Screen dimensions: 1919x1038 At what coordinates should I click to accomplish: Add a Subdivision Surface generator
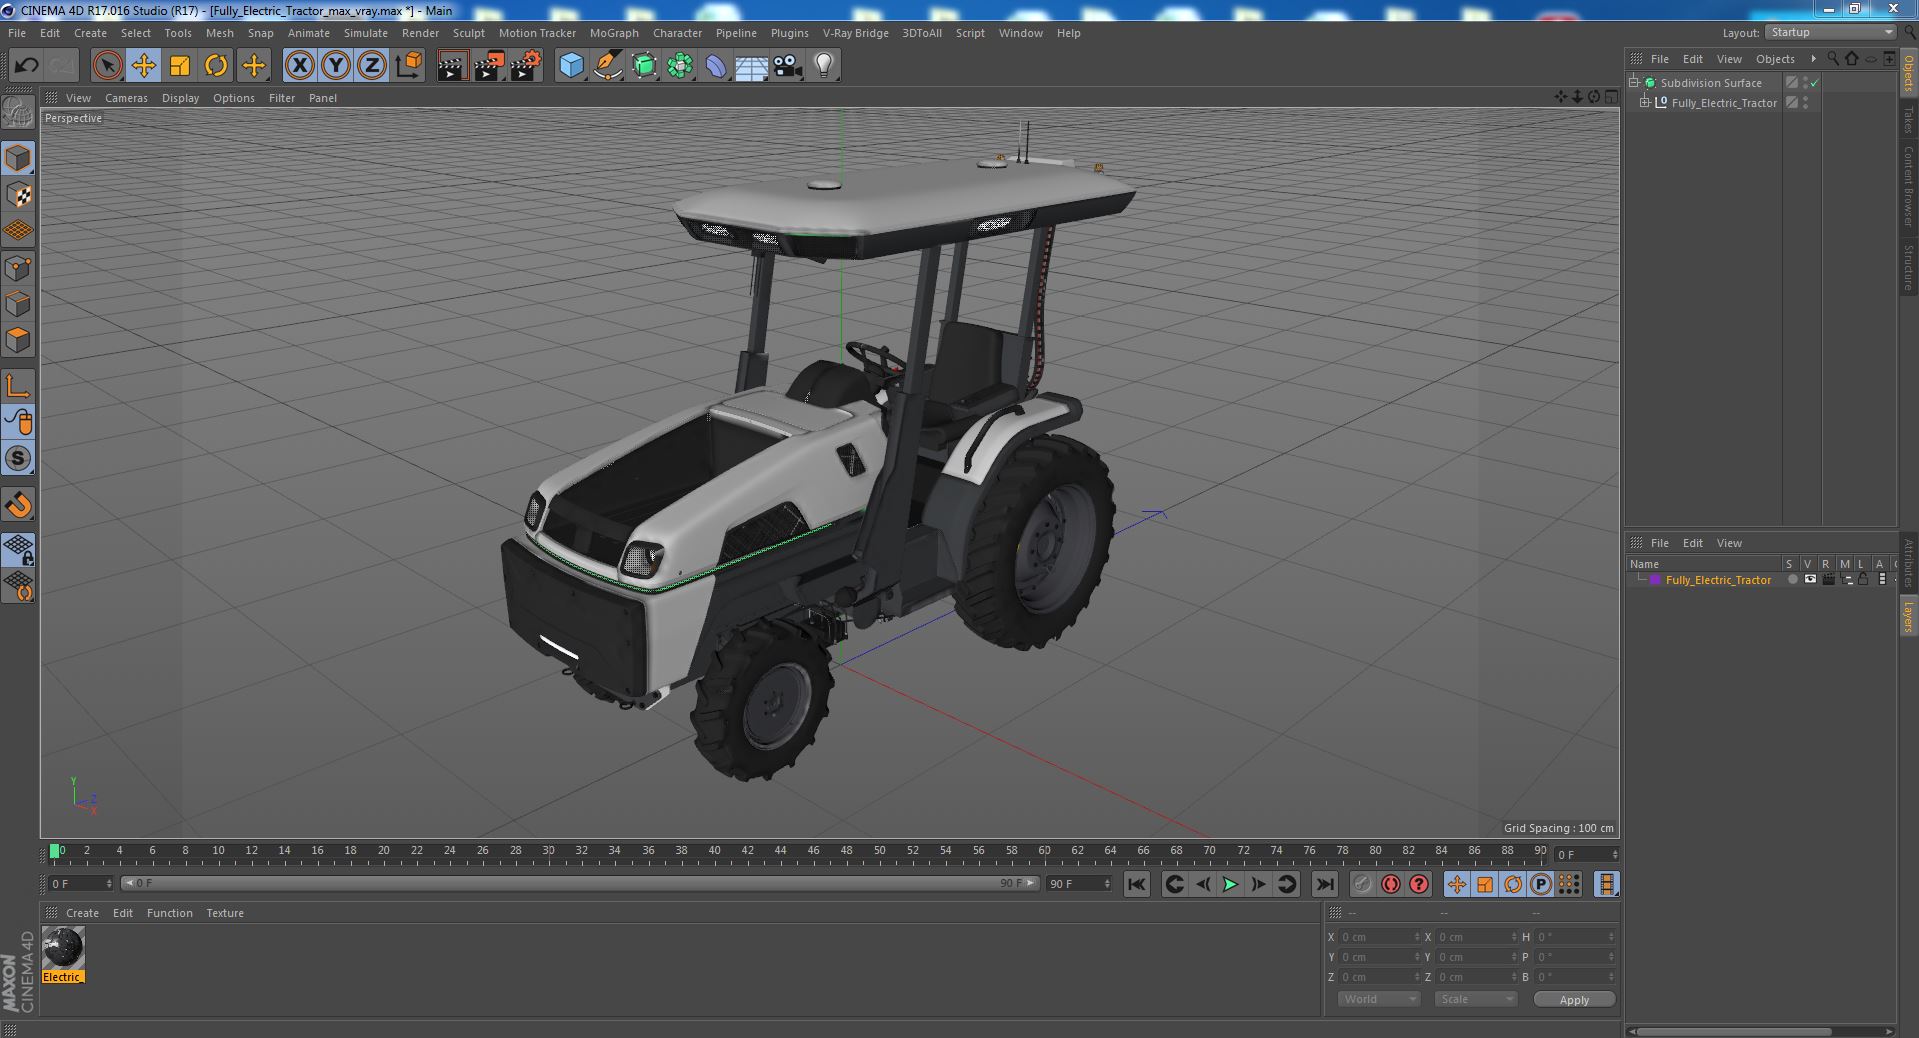click(x=644, y=66)
